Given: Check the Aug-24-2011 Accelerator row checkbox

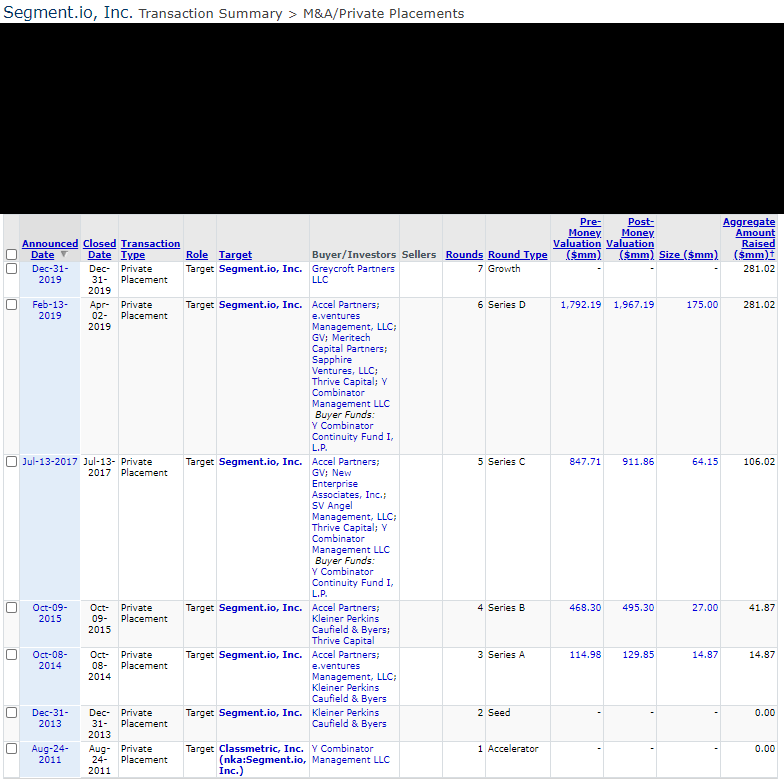Looking at the screenshot, I should pos(12,748).
